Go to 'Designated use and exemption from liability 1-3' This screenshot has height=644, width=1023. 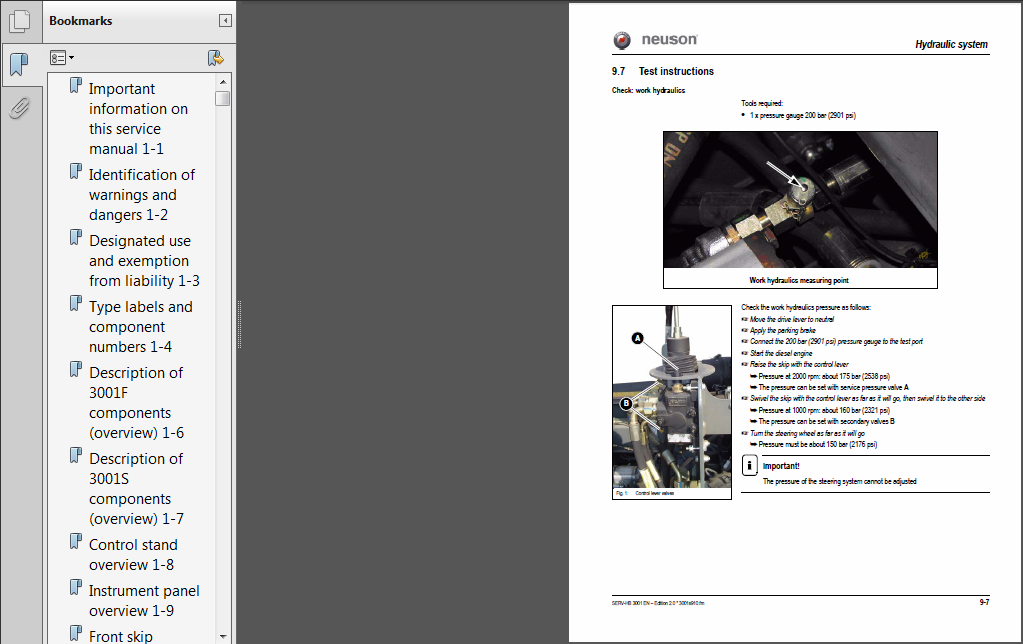pyautogui.click(x=144, y=260)
